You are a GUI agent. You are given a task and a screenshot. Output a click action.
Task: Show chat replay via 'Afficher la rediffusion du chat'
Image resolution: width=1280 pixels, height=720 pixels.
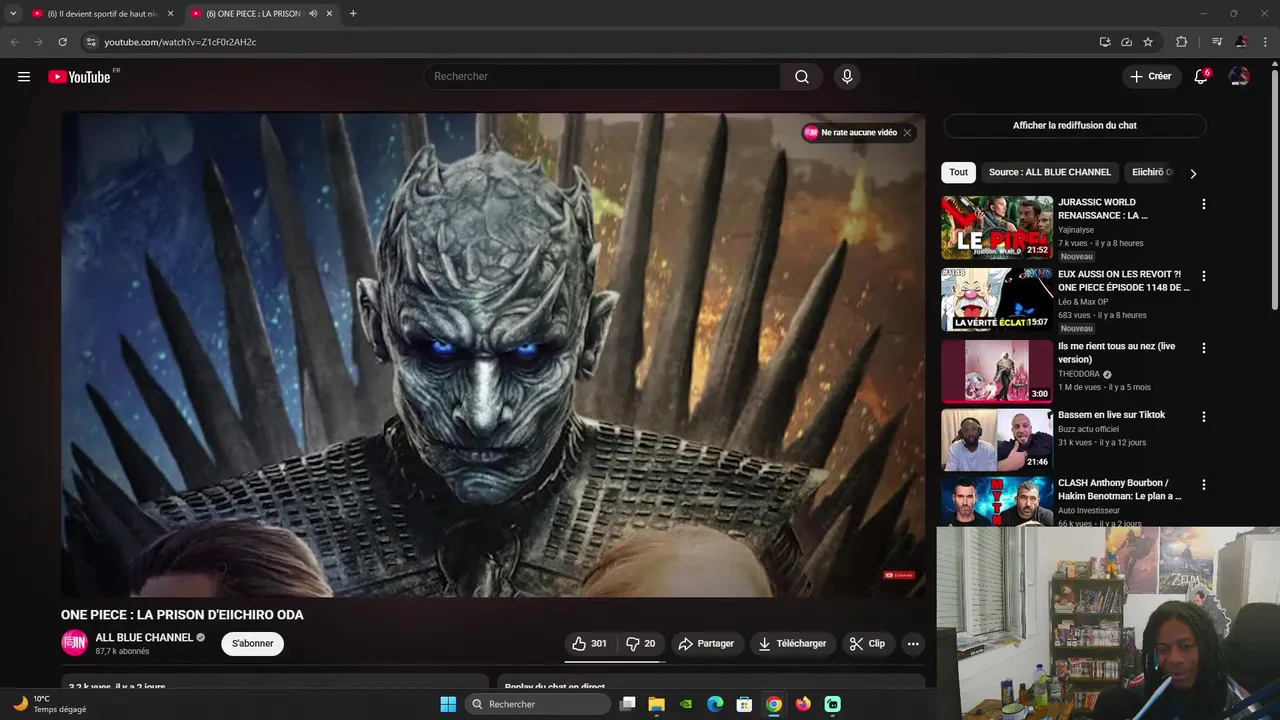pos(1075,125)
